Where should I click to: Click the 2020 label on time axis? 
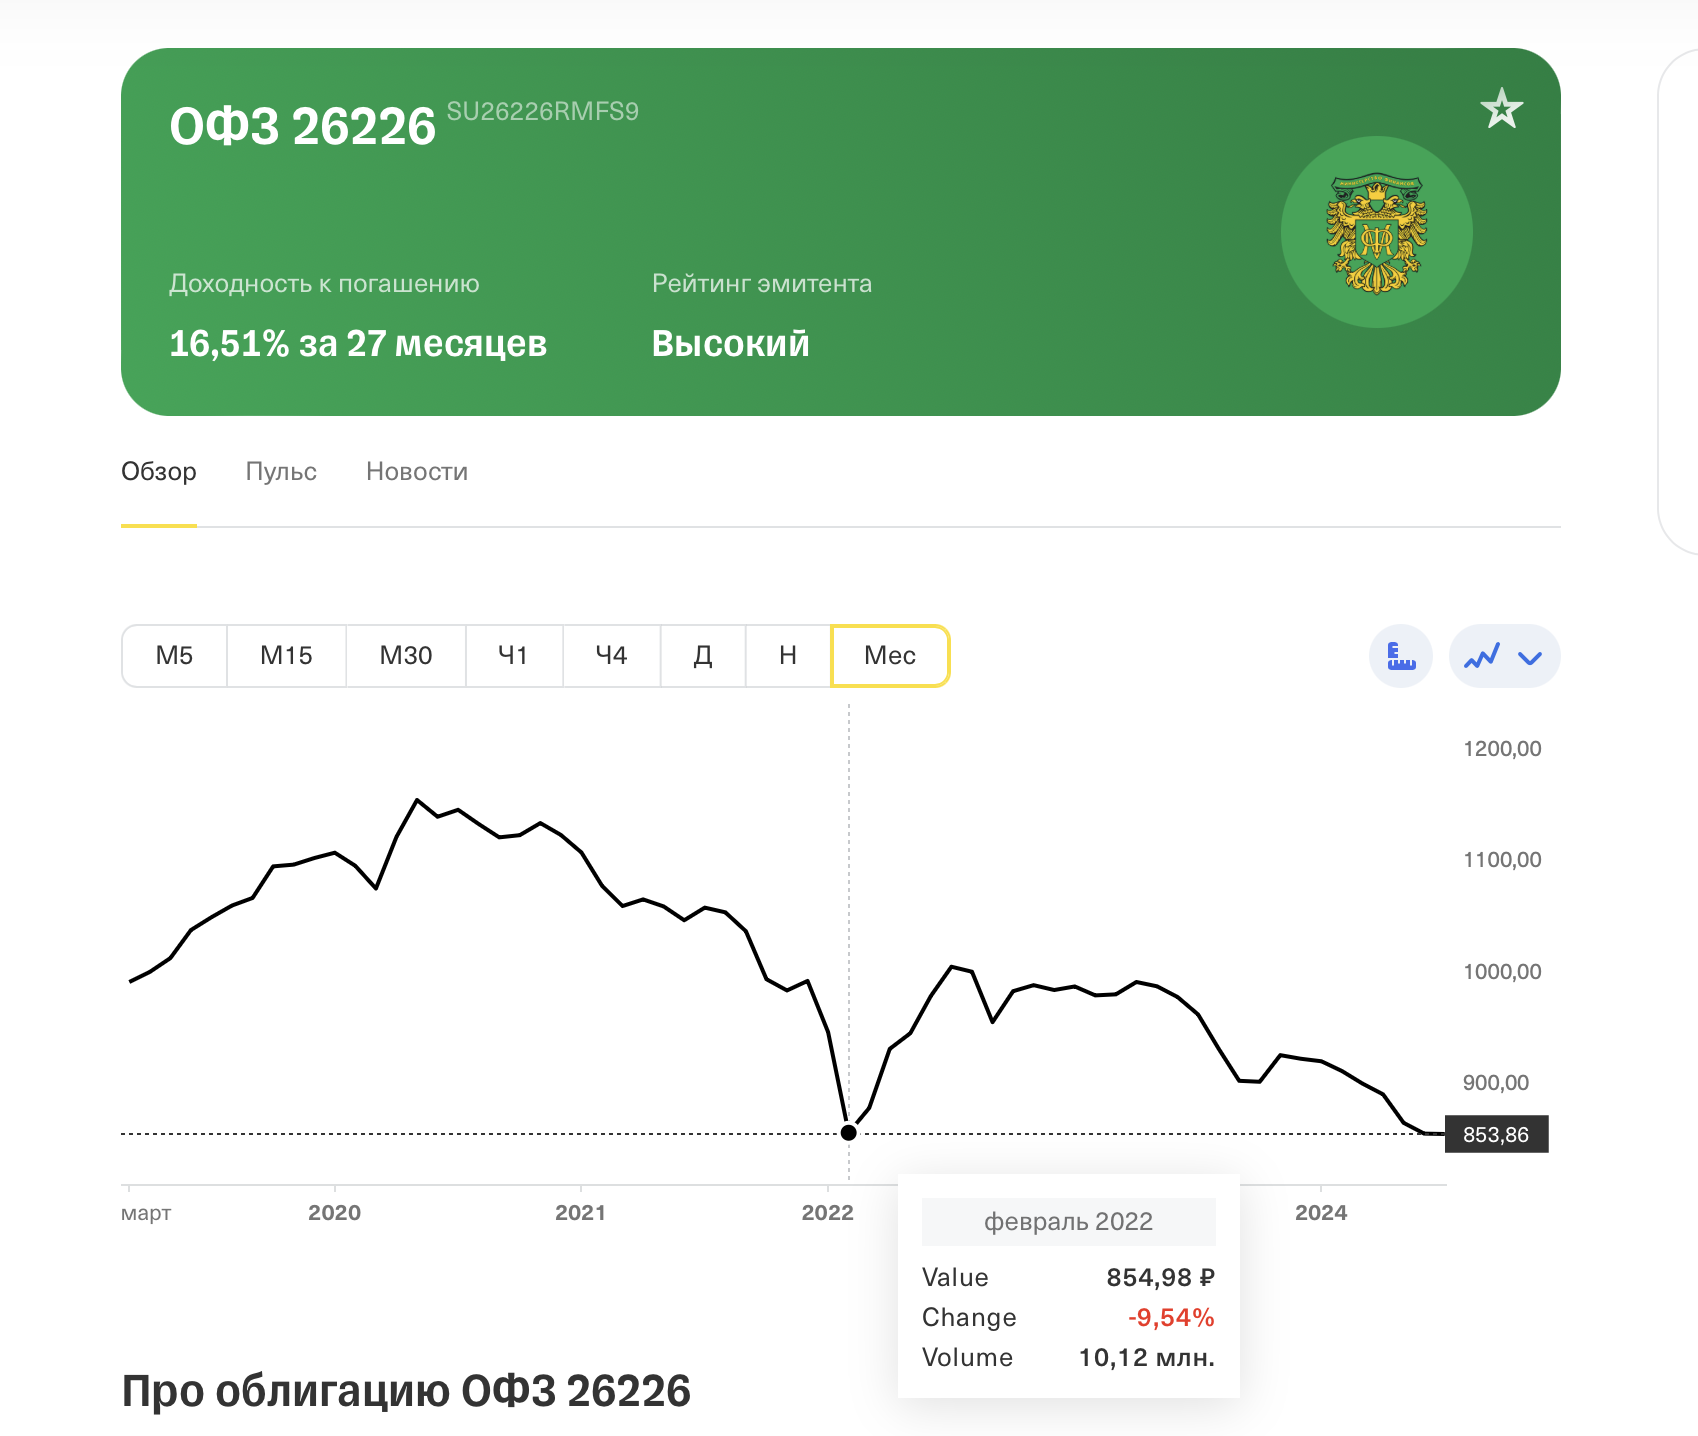click(334, 1213)
